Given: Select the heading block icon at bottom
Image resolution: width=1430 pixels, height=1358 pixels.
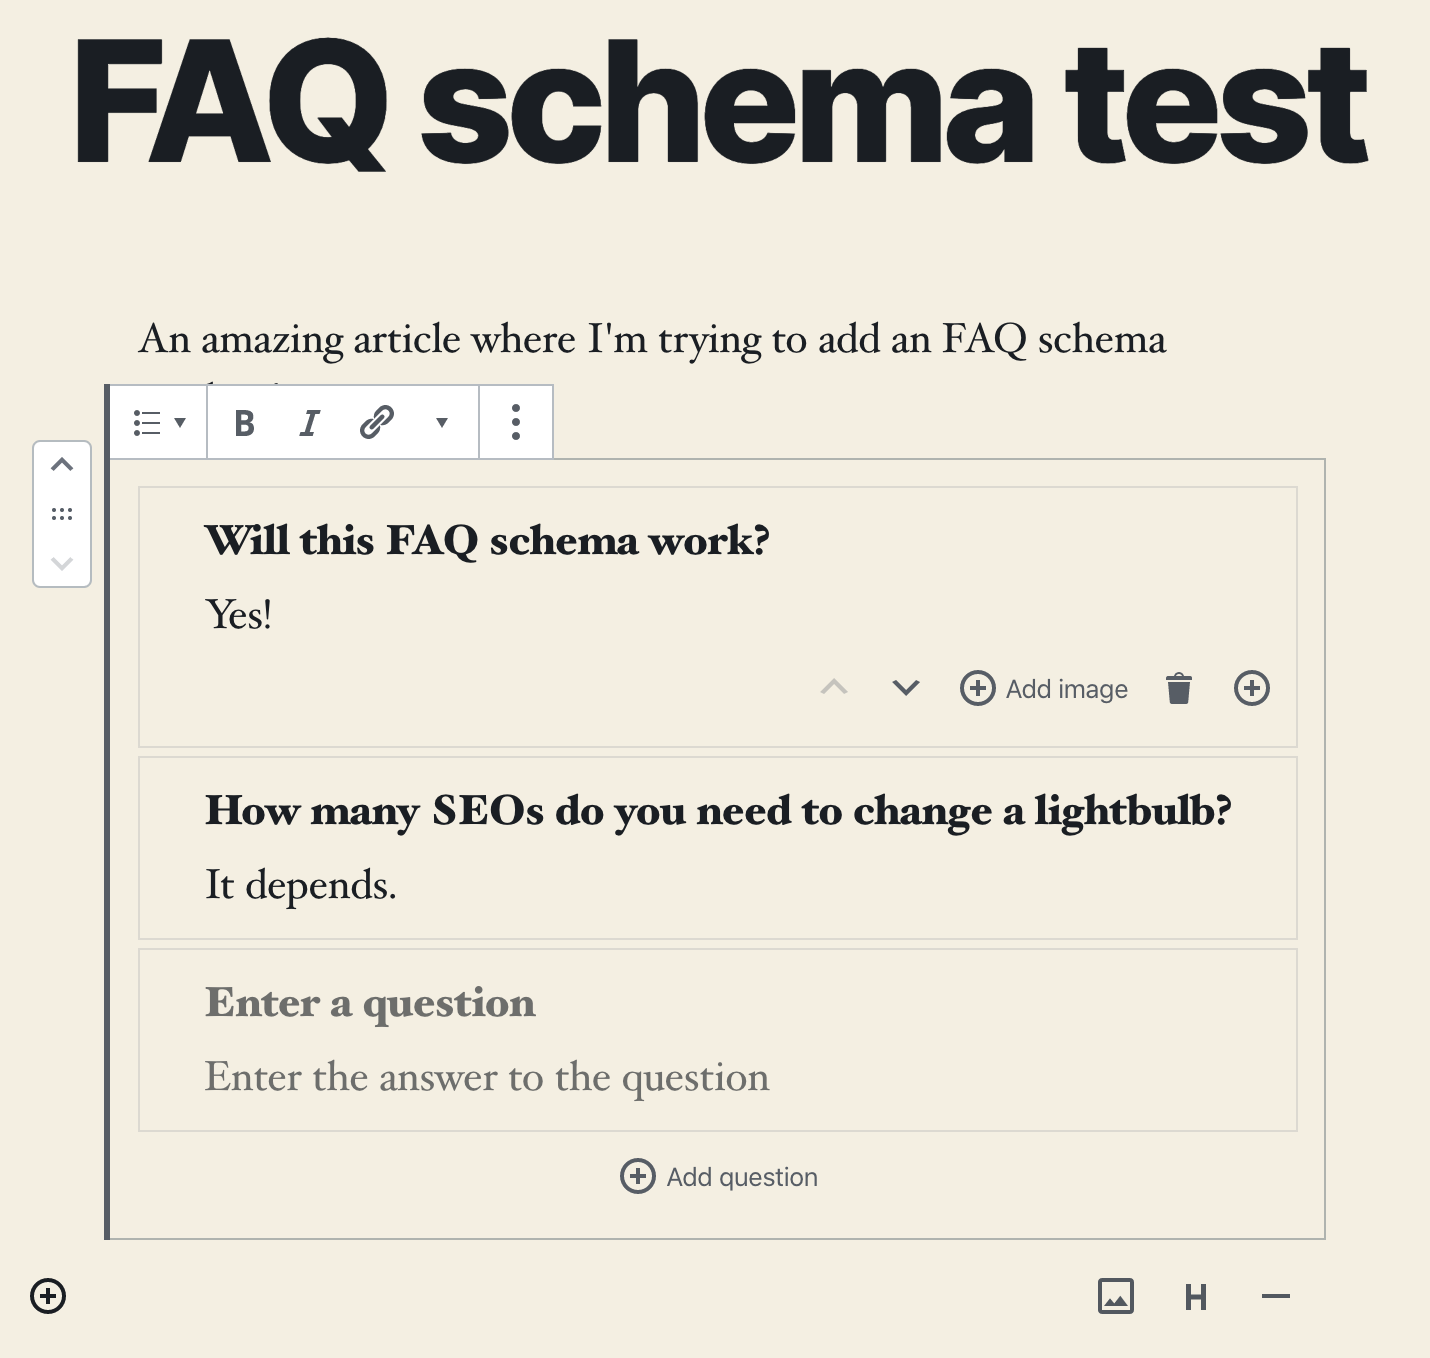Looking at the screenshot, I should (x=1196, y=1296).
